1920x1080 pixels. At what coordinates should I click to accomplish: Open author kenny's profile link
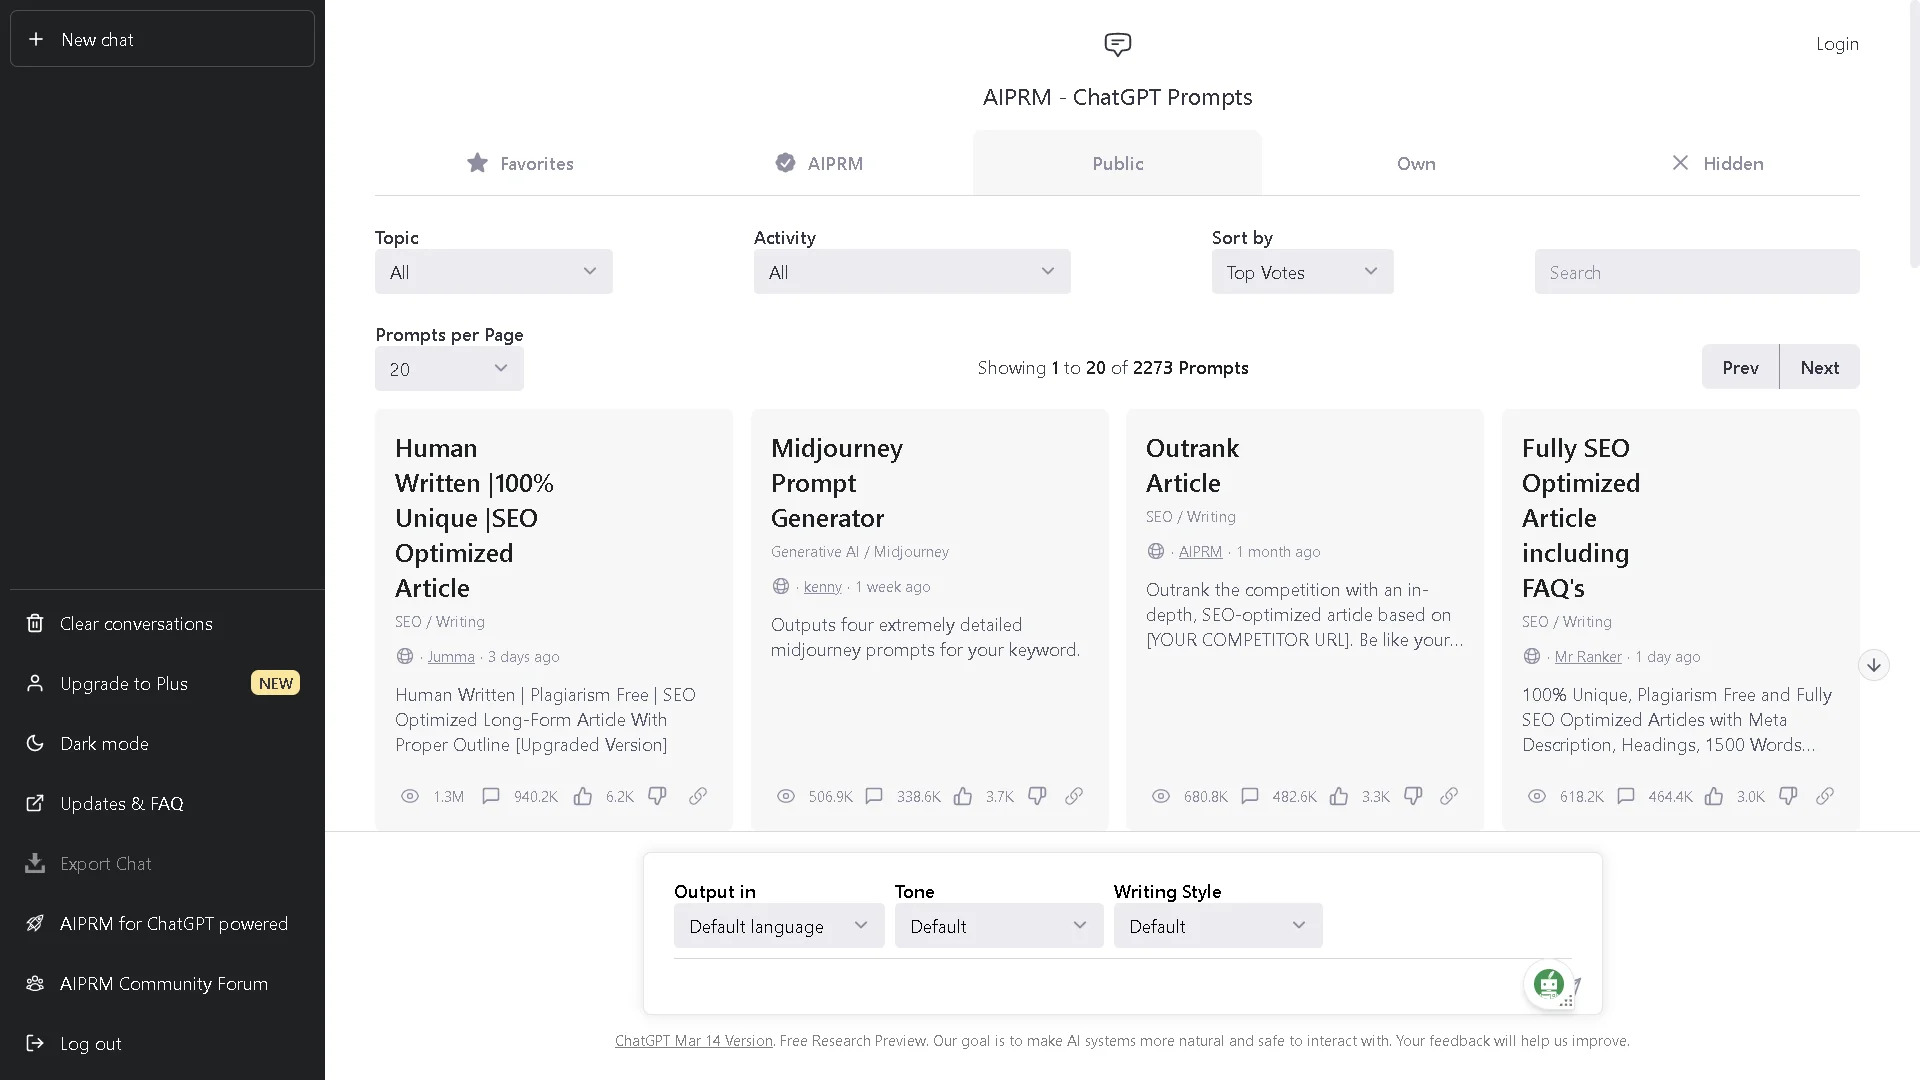coord(823,587)
